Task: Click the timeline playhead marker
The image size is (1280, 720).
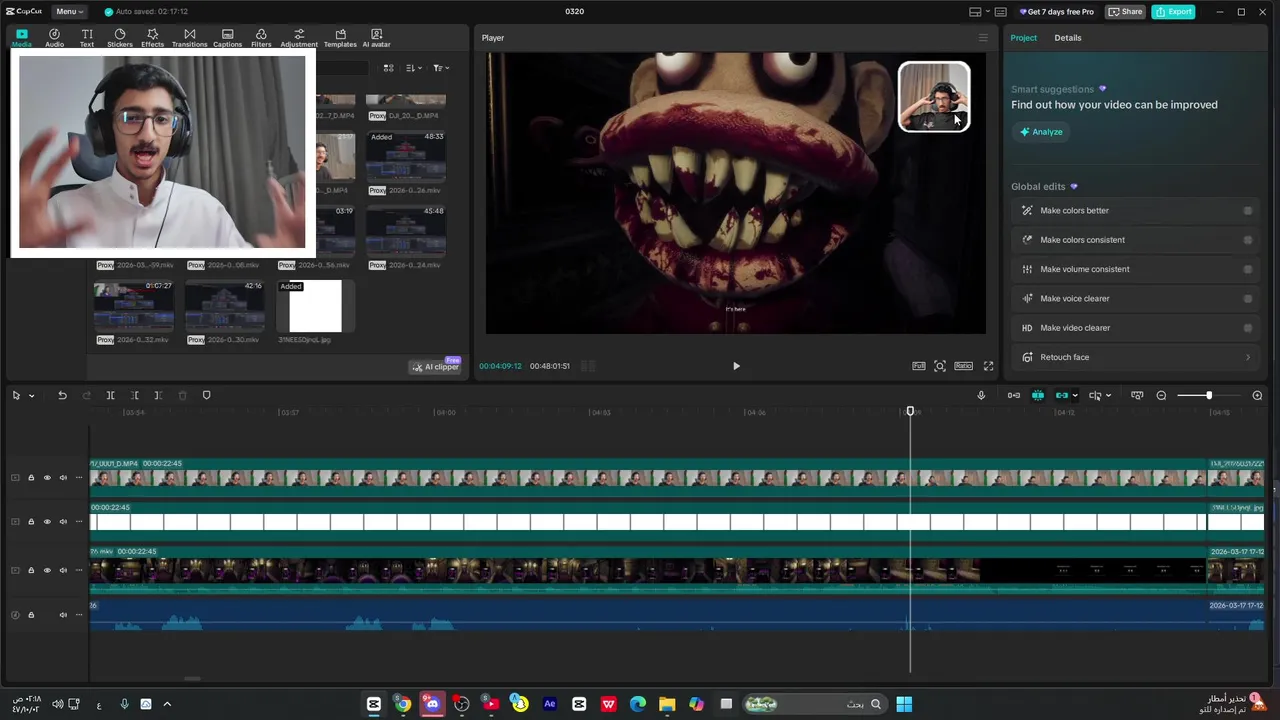Action: [x=910, y=412]
